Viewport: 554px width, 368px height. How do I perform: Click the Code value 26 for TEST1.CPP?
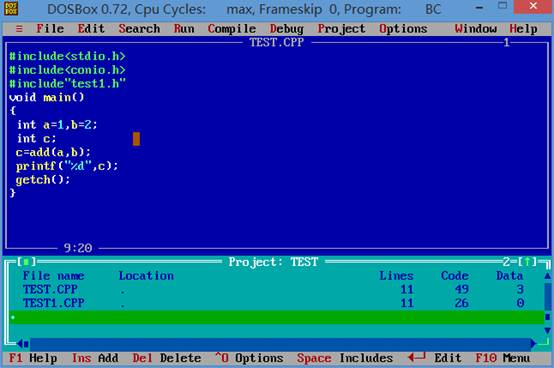[462, 303]
